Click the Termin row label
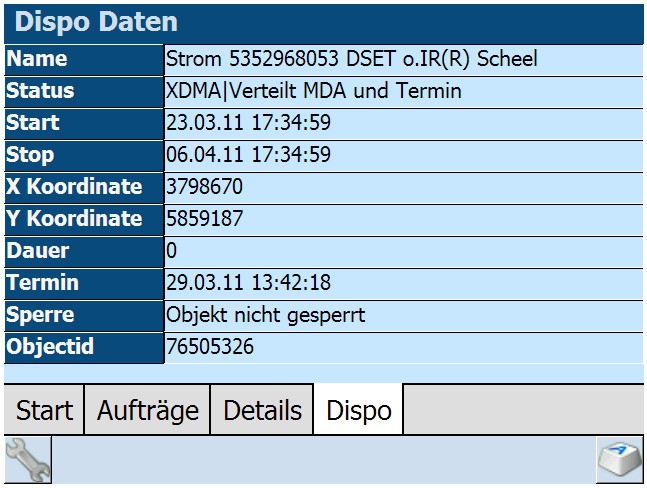The image size is (647, 488). [84, 284]
